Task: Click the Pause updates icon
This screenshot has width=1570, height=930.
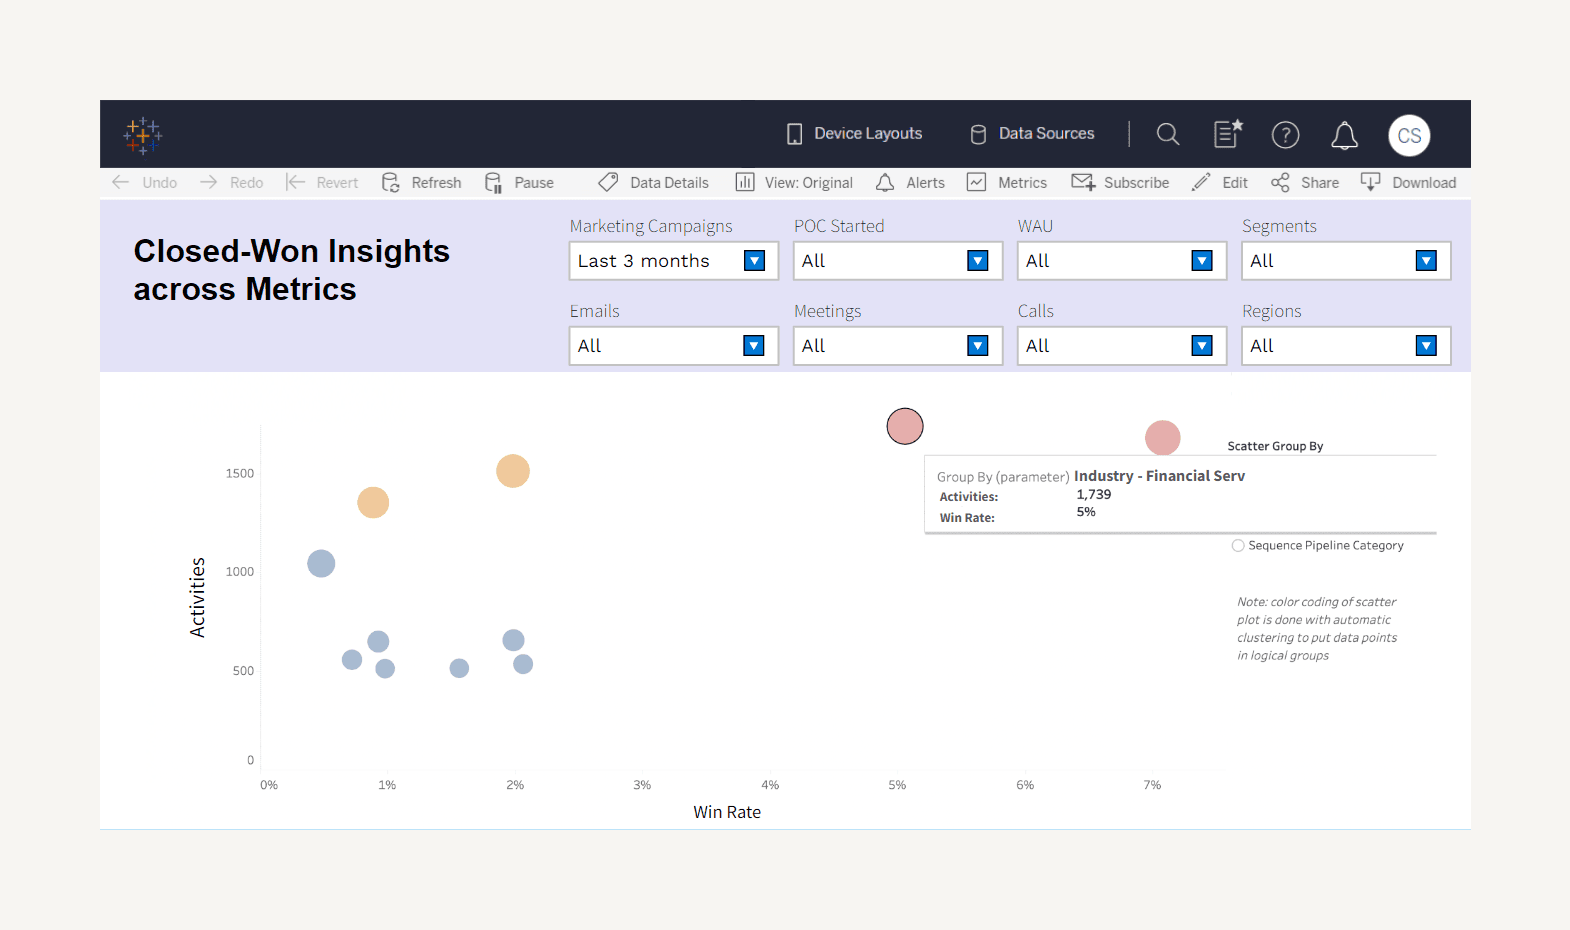Action: click(494, 182)
